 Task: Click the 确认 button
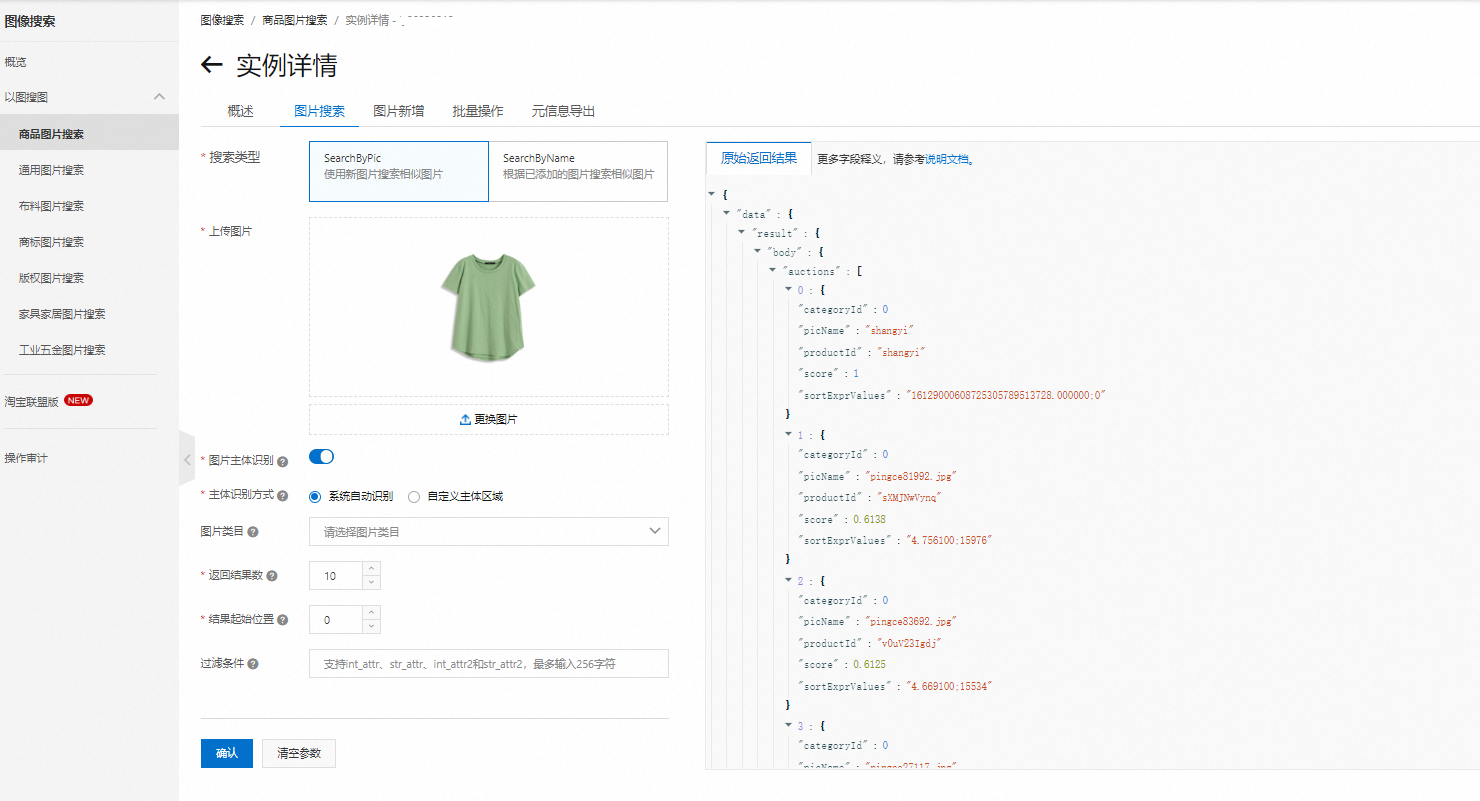point(227,753)
